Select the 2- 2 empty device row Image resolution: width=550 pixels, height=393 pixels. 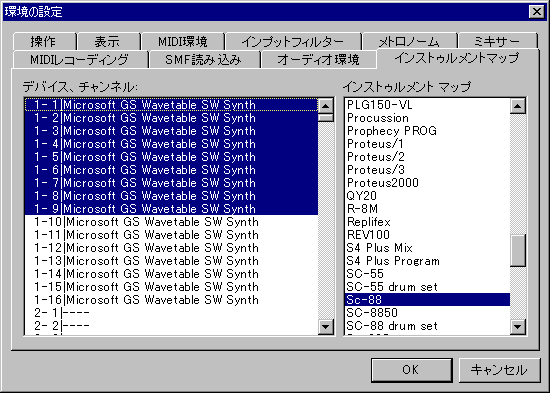tap(172, 326)
